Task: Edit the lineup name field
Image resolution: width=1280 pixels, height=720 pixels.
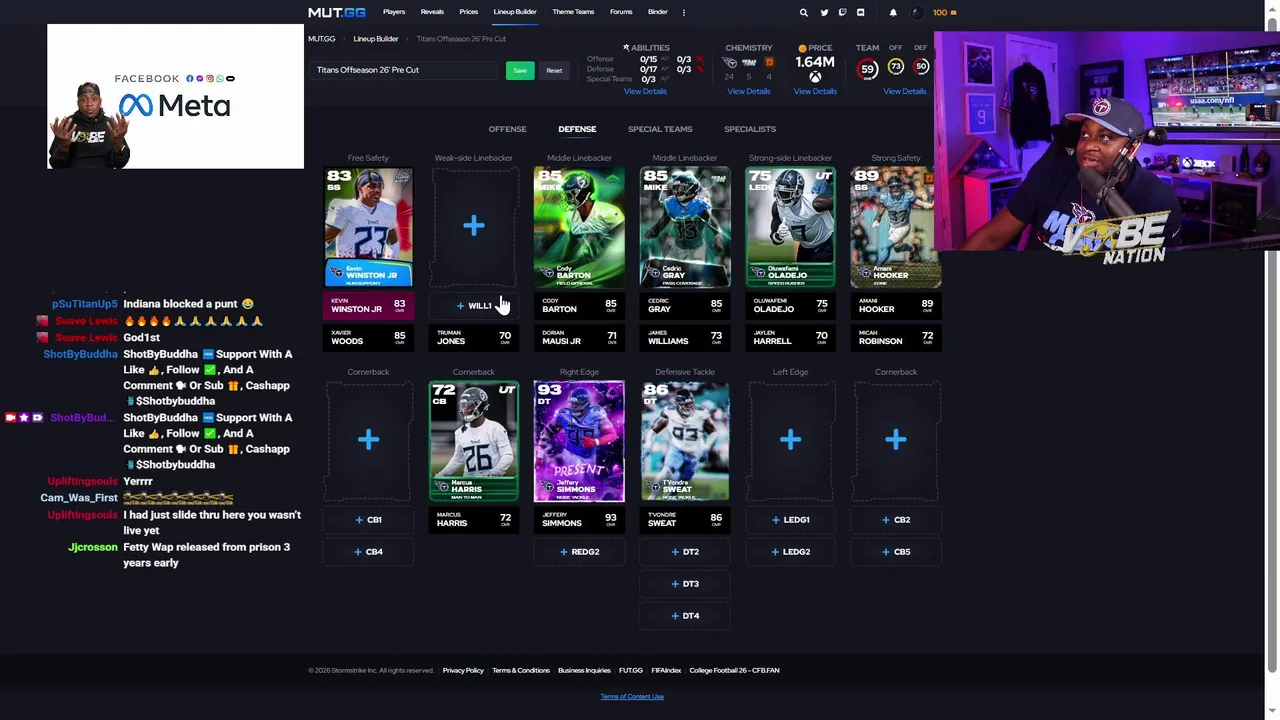Action: coord(405,70)
